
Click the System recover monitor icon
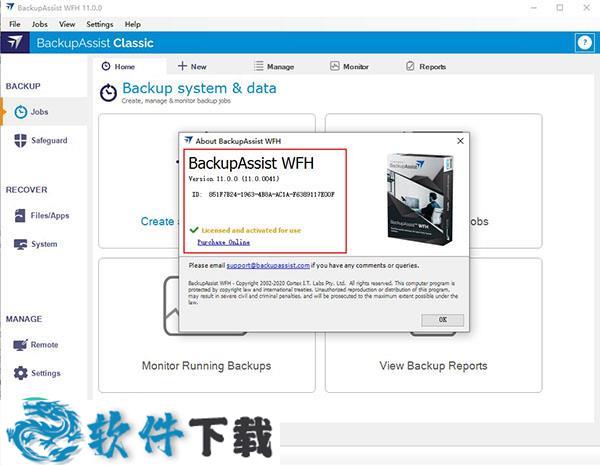(x=20, y=244)
